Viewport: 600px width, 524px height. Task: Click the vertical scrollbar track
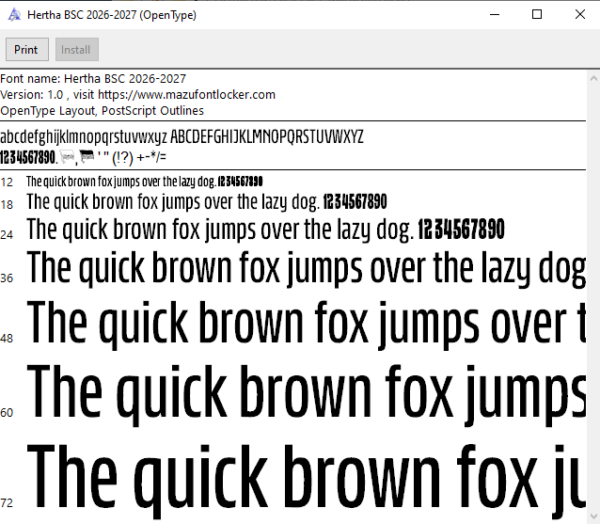tap(593, 297)
